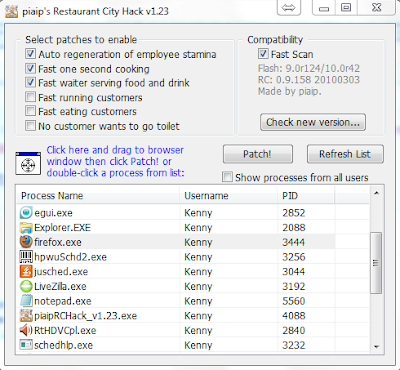Click the Refresh List button

coord(345,154)
